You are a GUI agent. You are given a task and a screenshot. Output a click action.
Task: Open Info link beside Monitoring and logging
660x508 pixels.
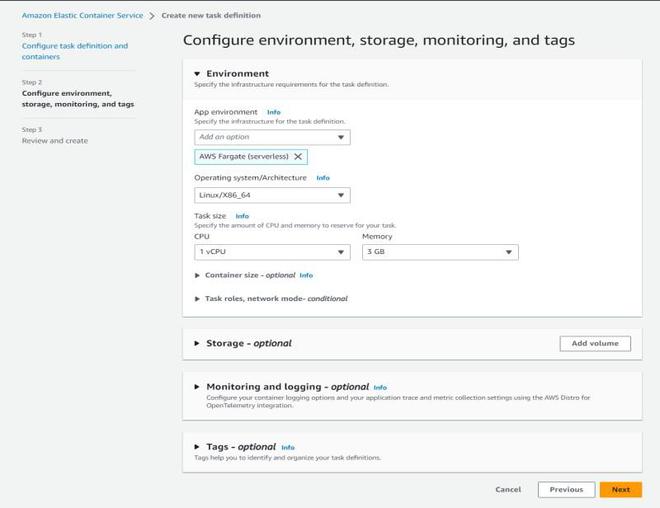[380, 388]
